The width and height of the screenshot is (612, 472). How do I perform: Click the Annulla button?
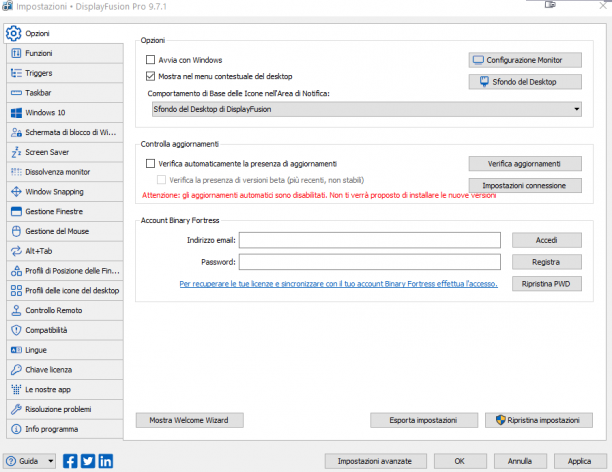click(520, 461)
